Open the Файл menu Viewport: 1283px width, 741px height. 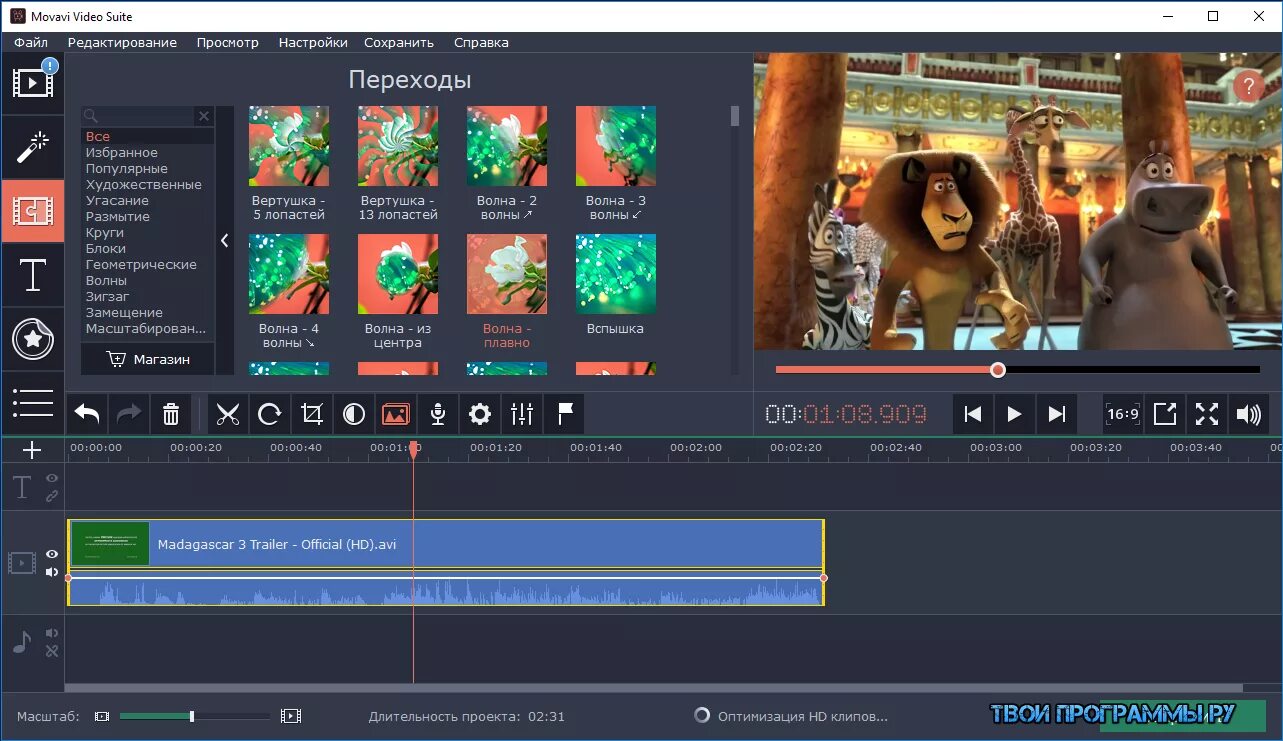tap(31, 42)
